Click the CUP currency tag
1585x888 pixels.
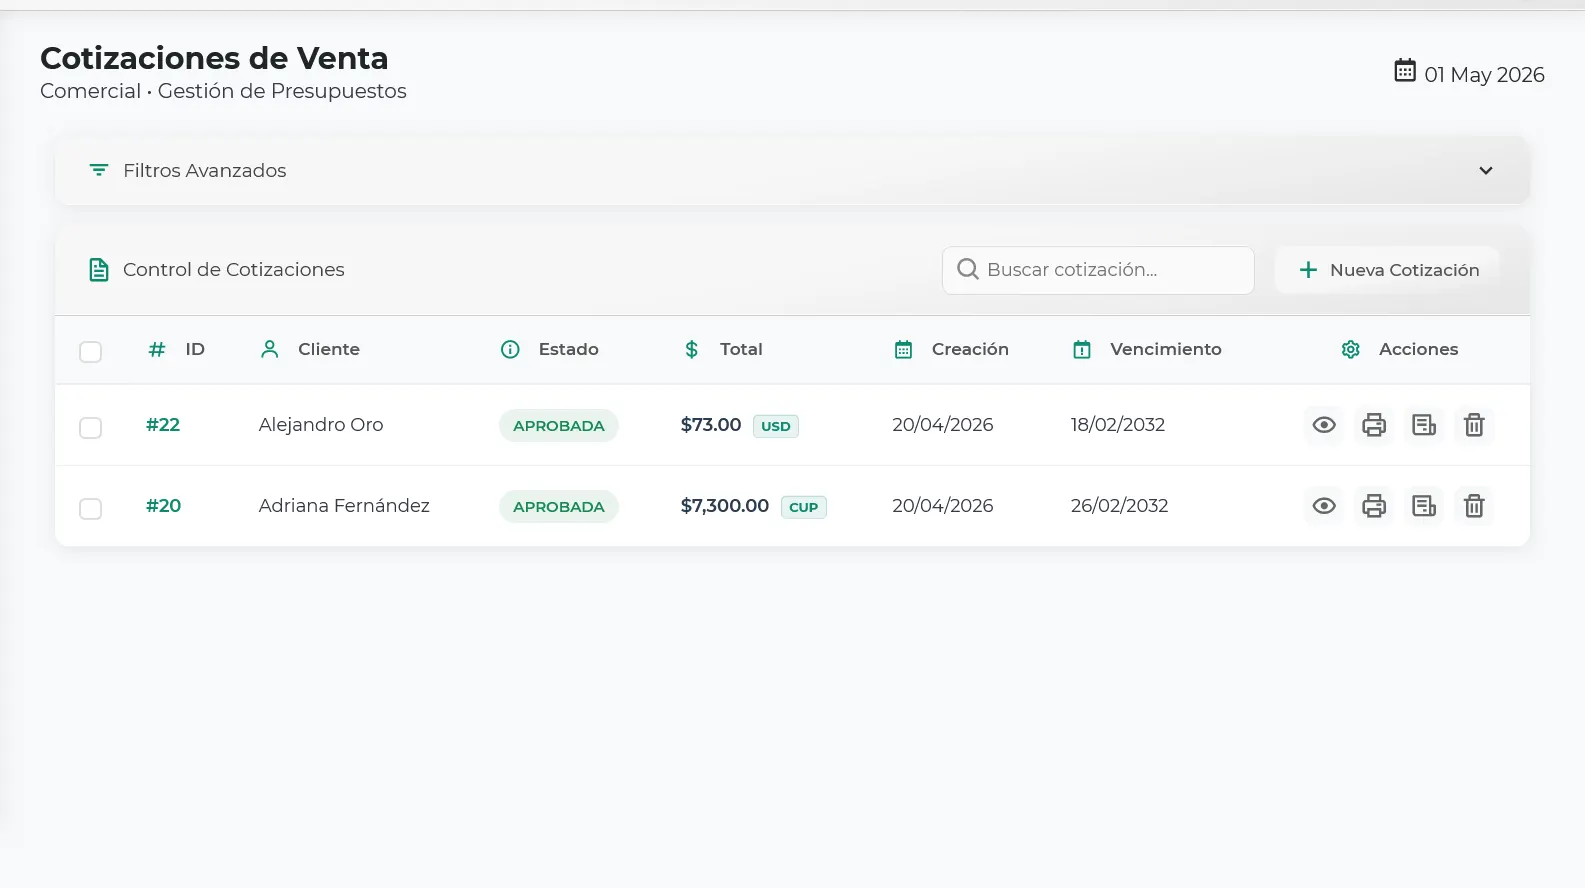(x=804, y=507)
